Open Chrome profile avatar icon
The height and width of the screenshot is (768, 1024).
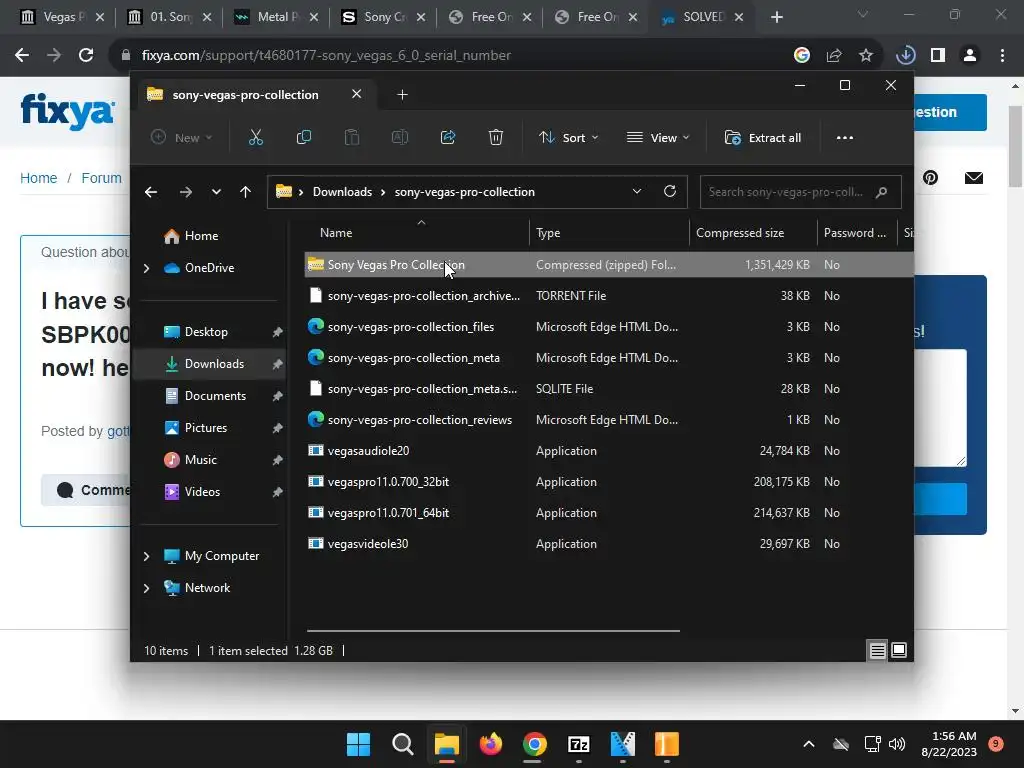pyautogui.click(x=970, y=56)
